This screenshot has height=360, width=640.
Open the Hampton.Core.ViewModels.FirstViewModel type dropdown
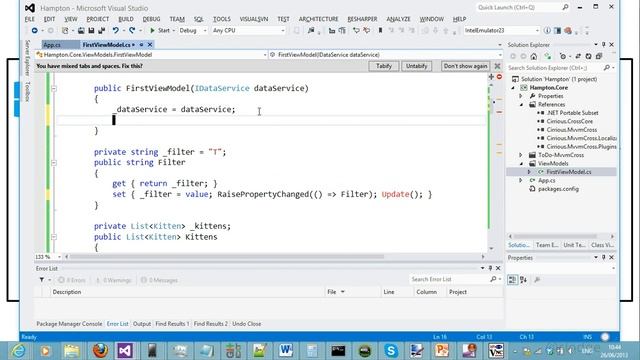click(x=151, y=55)
